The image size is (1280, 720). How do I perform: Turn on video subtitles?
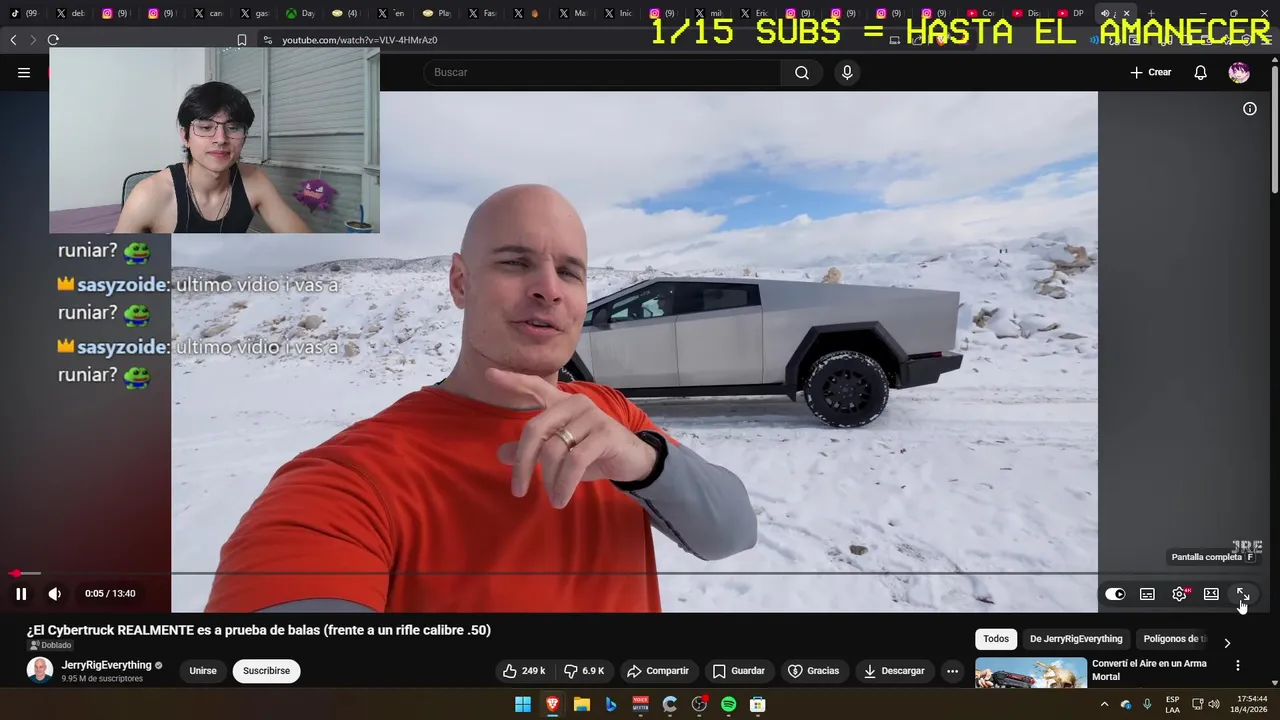point(1147,594)
